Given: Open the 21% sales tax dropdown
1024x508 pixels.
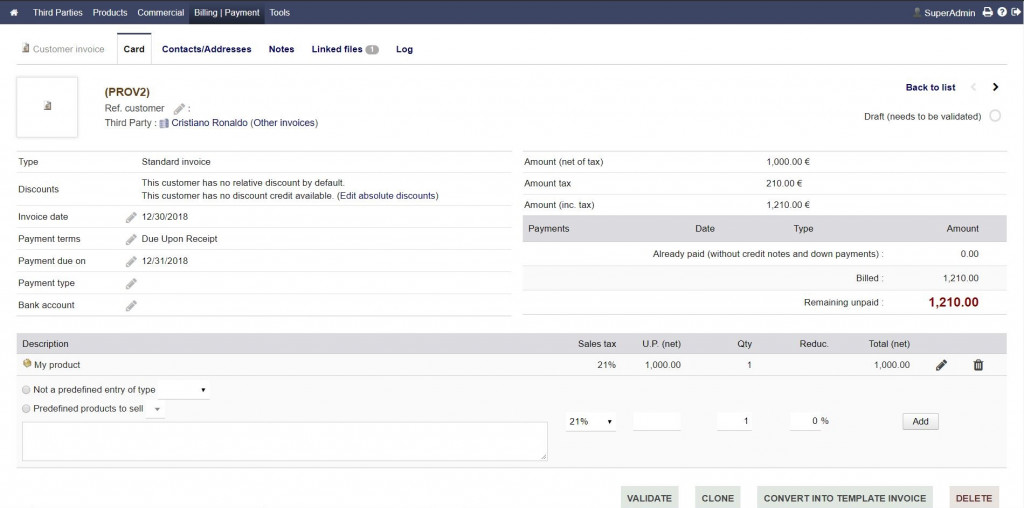Looking at the screenshot, I should point(591,422).
